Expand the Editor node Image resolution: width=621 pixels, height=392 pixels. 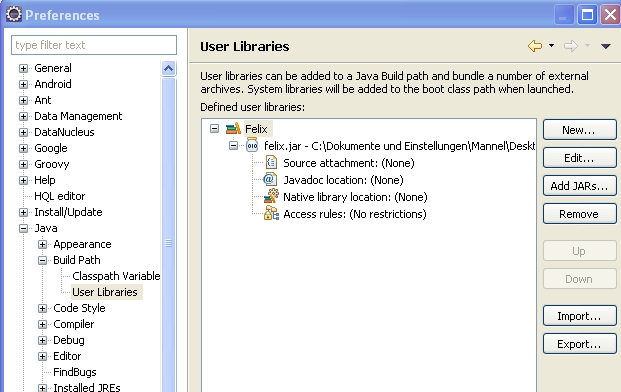point(42,356)
